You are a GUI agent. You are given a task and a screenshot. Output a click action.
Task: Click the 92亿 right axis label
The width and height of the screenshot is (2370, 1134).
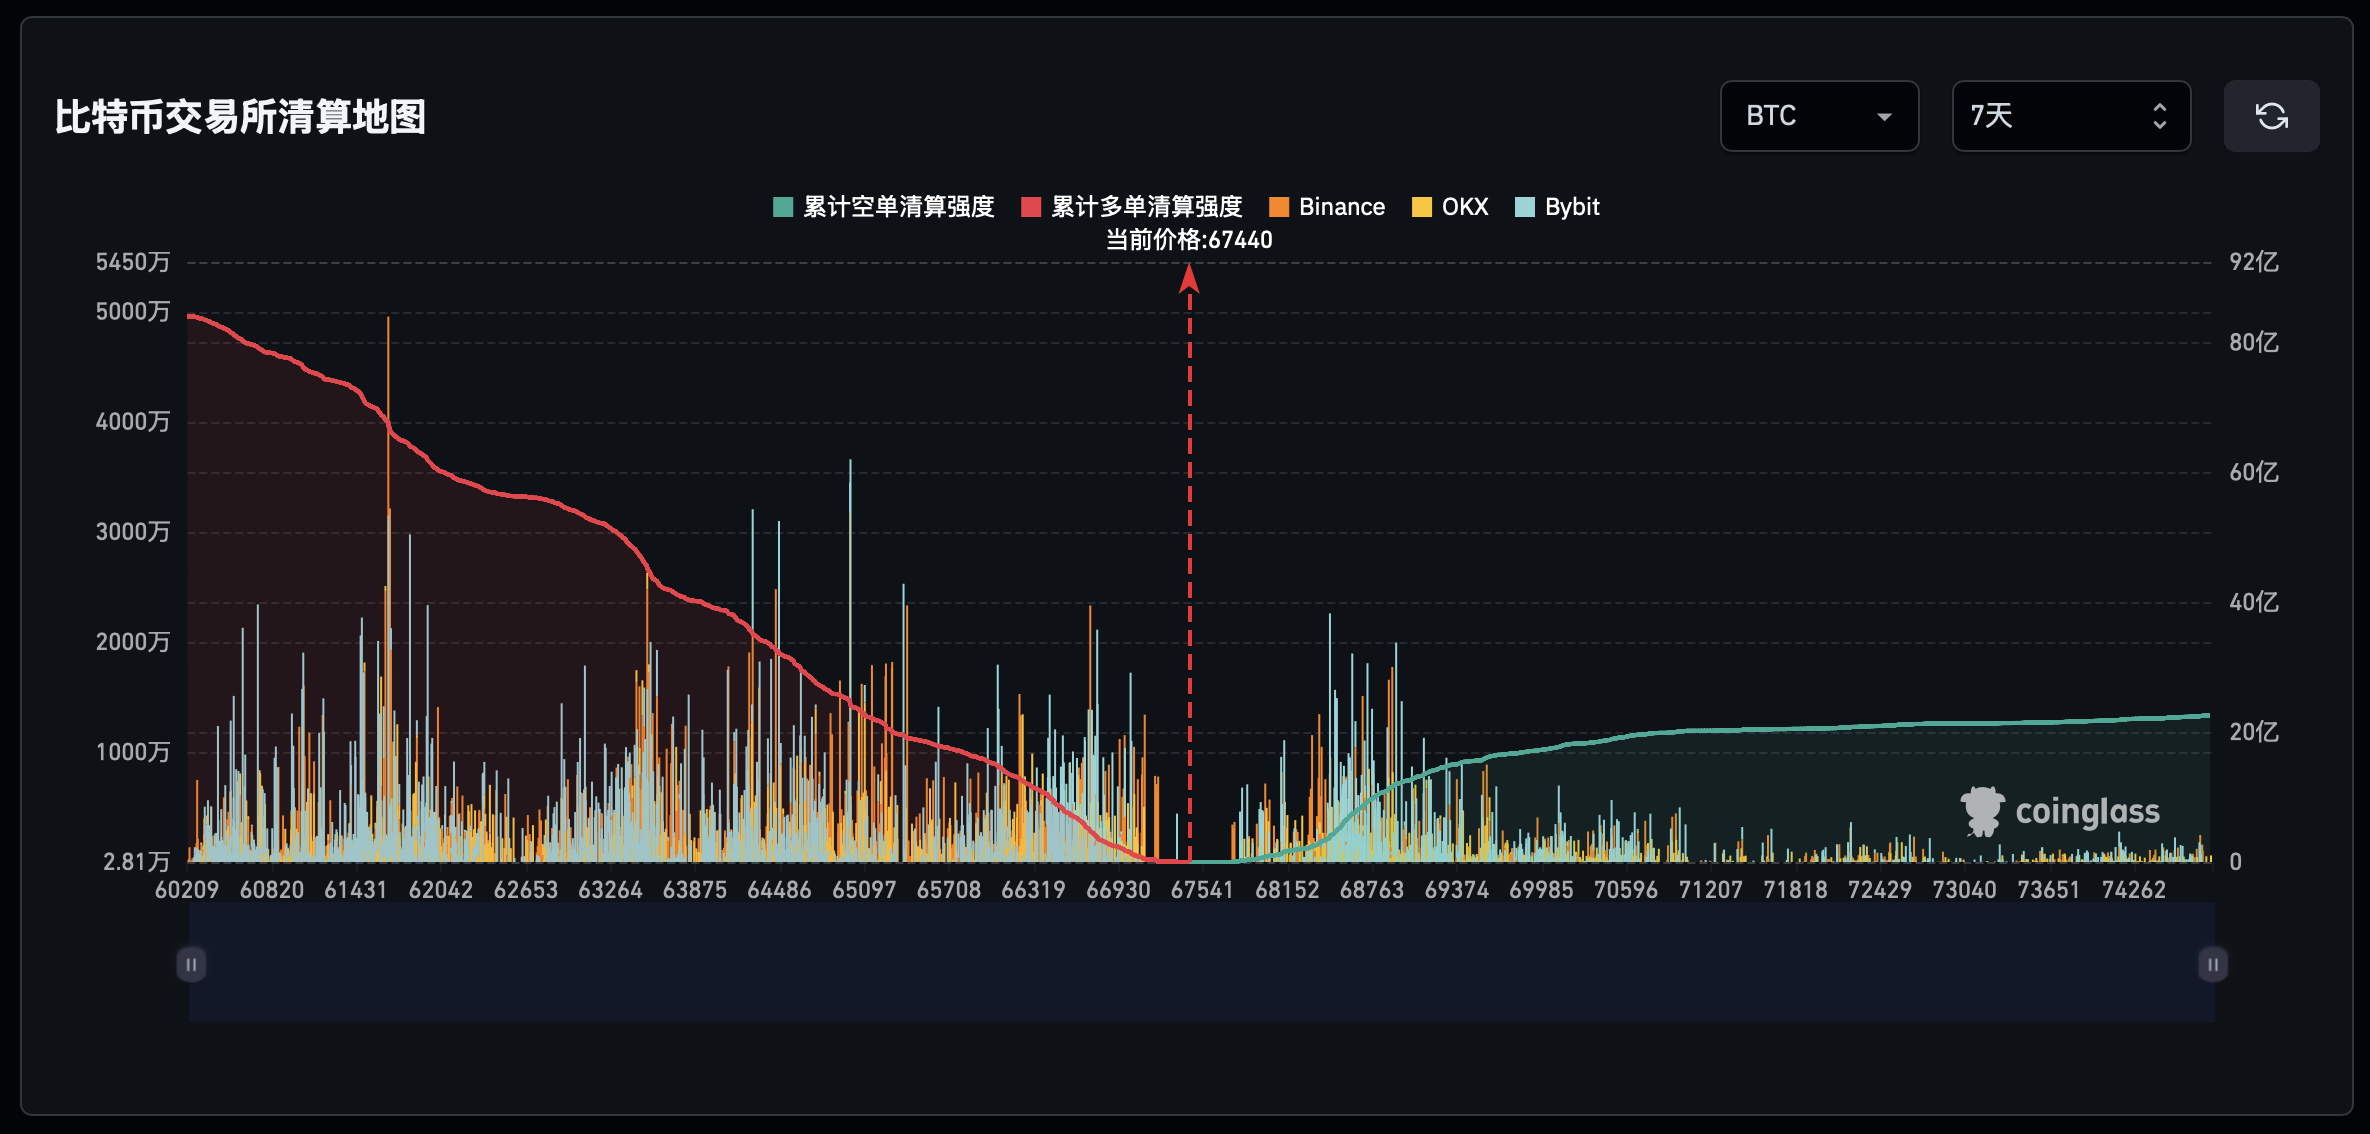click(2254, 262)
